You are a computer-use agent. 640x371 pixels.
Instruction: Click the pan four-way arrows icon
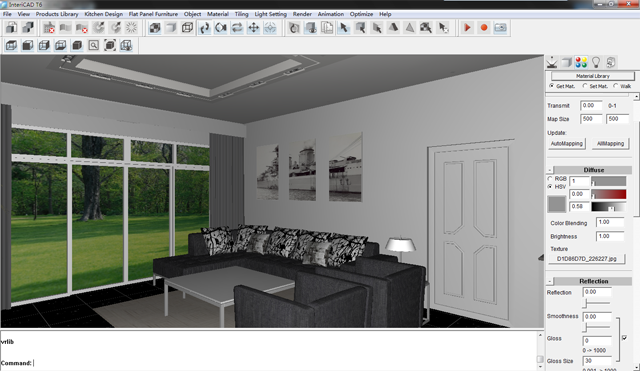coord(253,28)
